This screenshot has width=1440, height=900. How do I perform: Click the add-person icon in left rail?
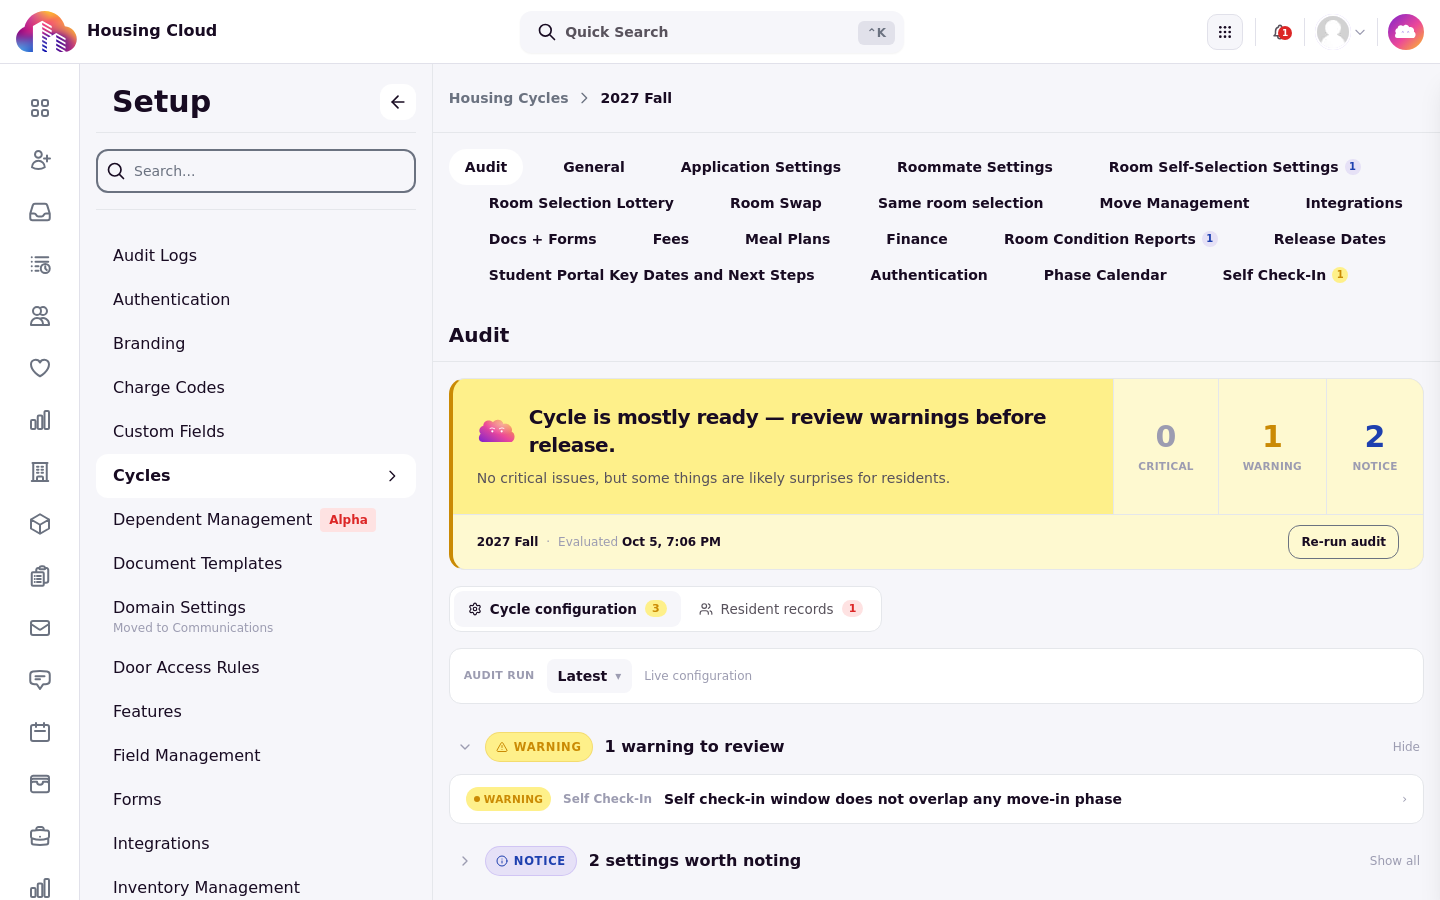pos(40,160)
